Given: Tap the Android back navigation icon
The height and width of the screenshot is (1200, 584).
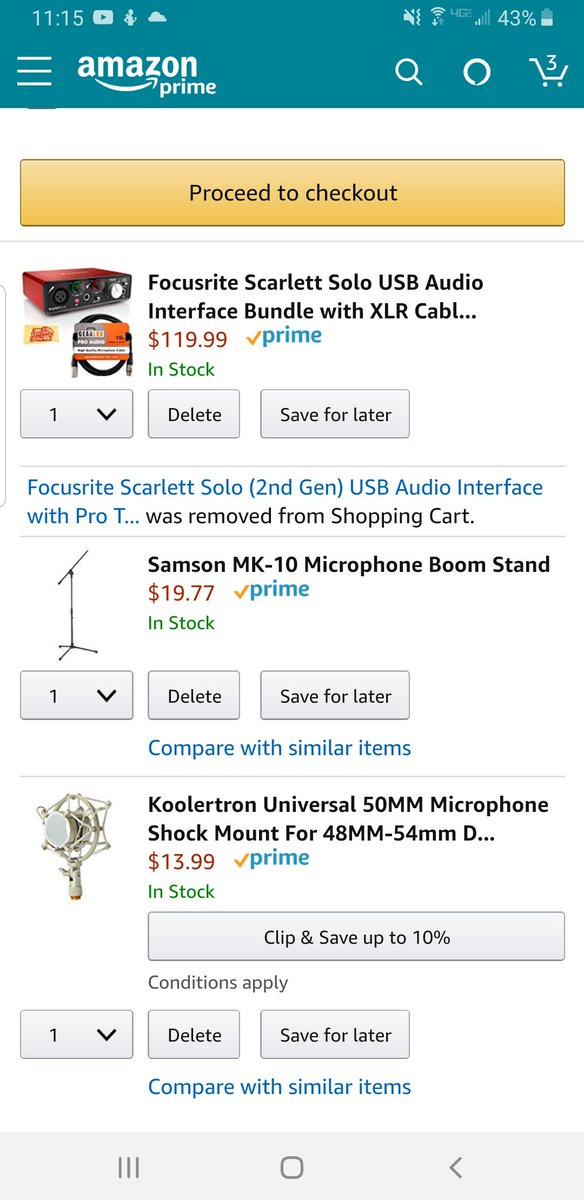Looking at the screenshot, I should point(456,1166).
